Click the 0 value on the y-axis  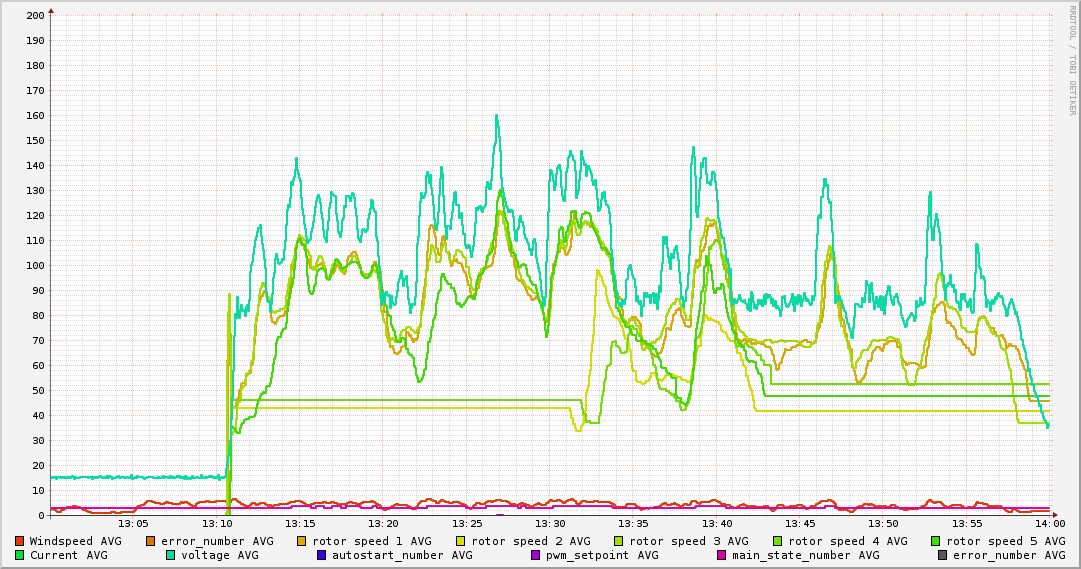41,515
